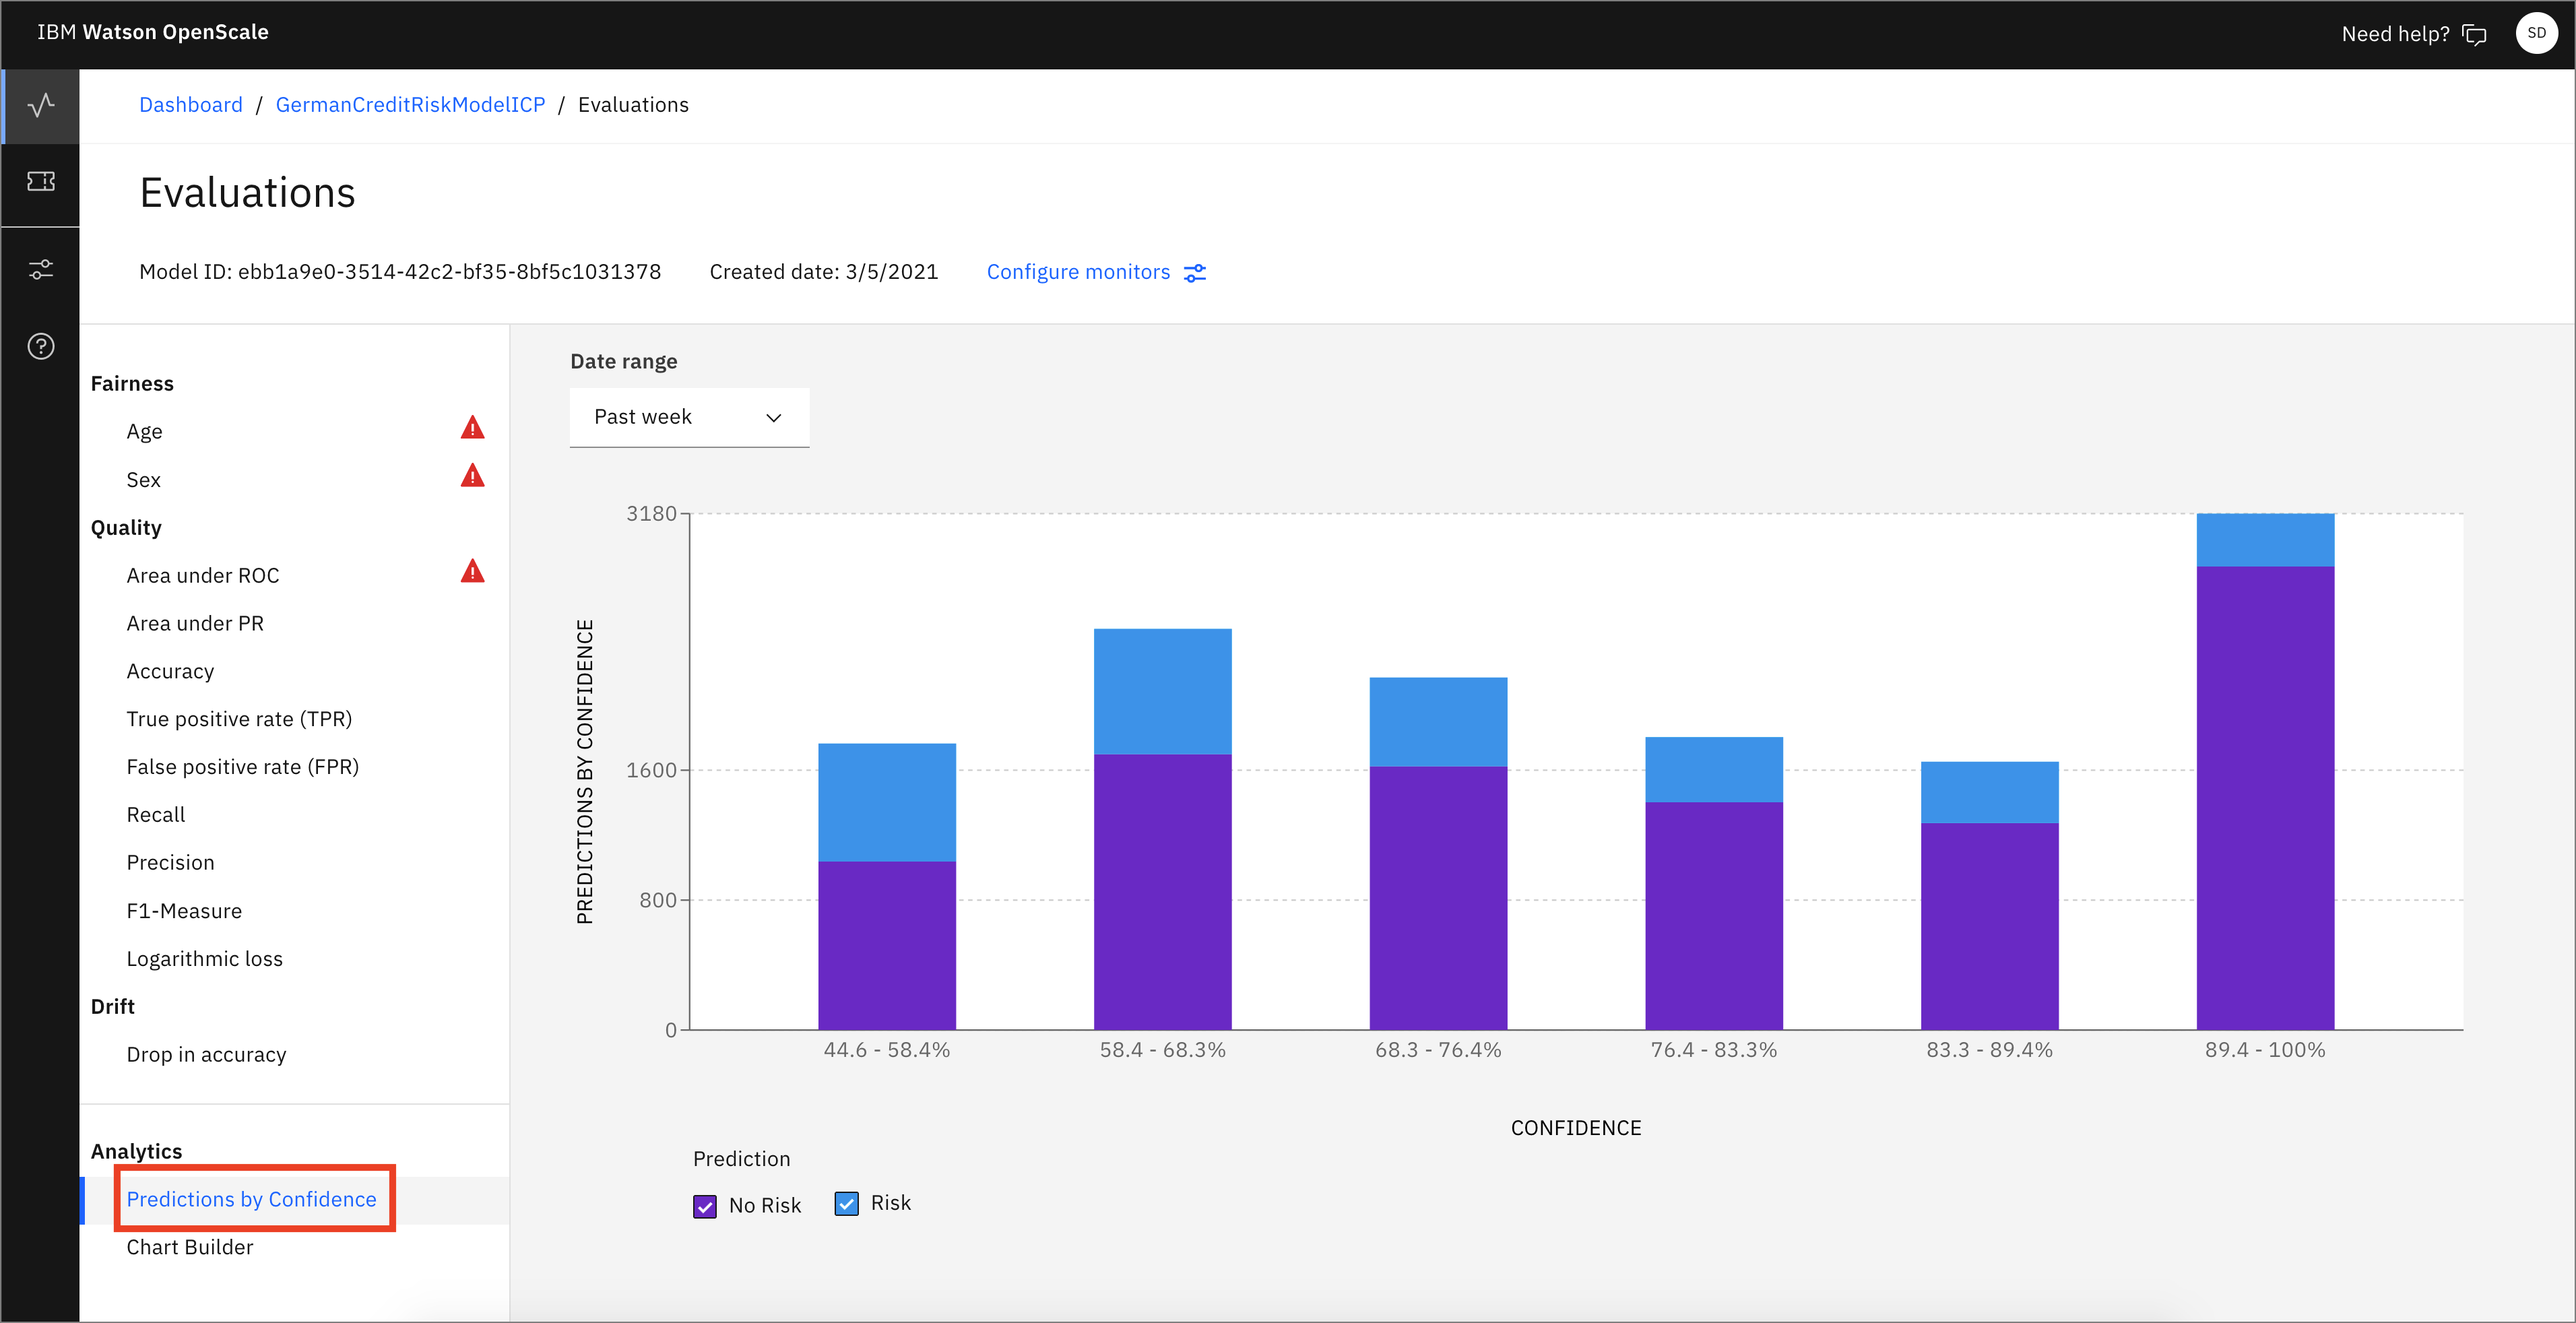Uncheck the No Risk prediction checkbox
The image size is (2576, 1323).
[704, 1206]
